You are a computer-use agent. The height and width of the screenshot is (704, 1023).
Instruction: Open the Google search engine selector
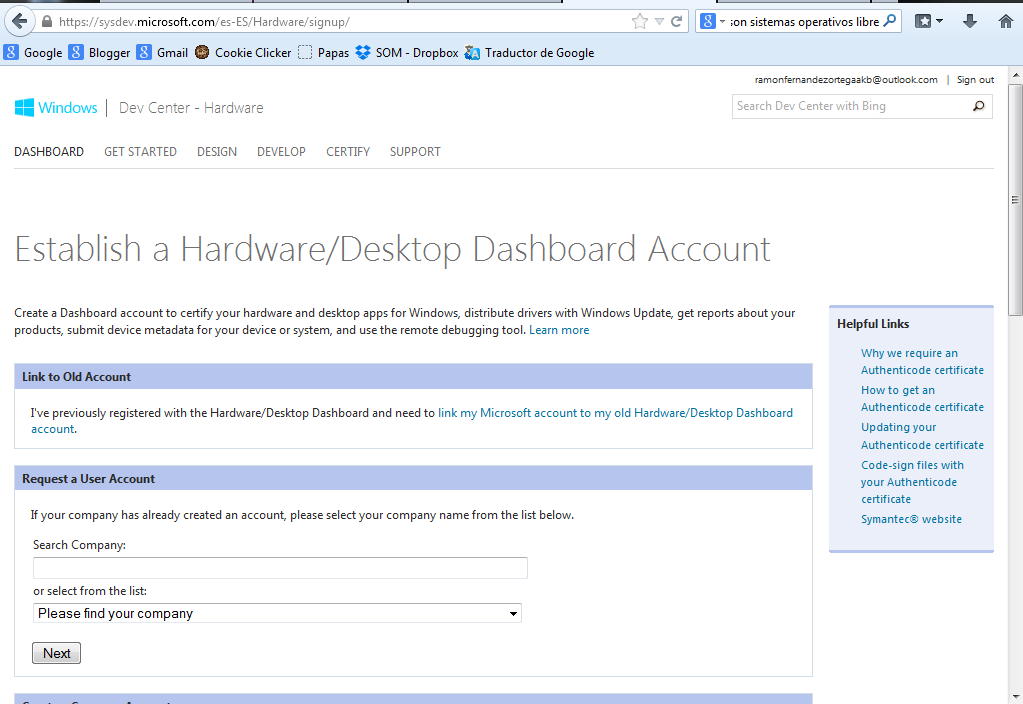tap(712, 22)
